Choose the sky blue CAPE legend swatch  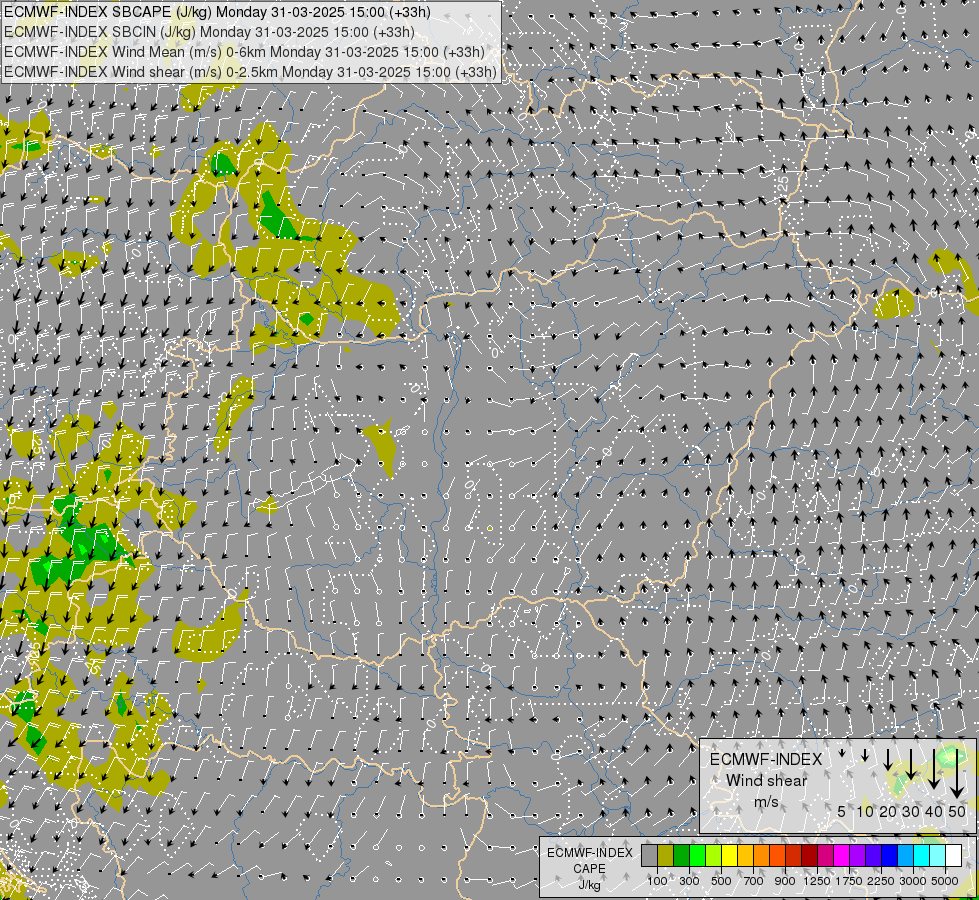[x=907, y=856]
